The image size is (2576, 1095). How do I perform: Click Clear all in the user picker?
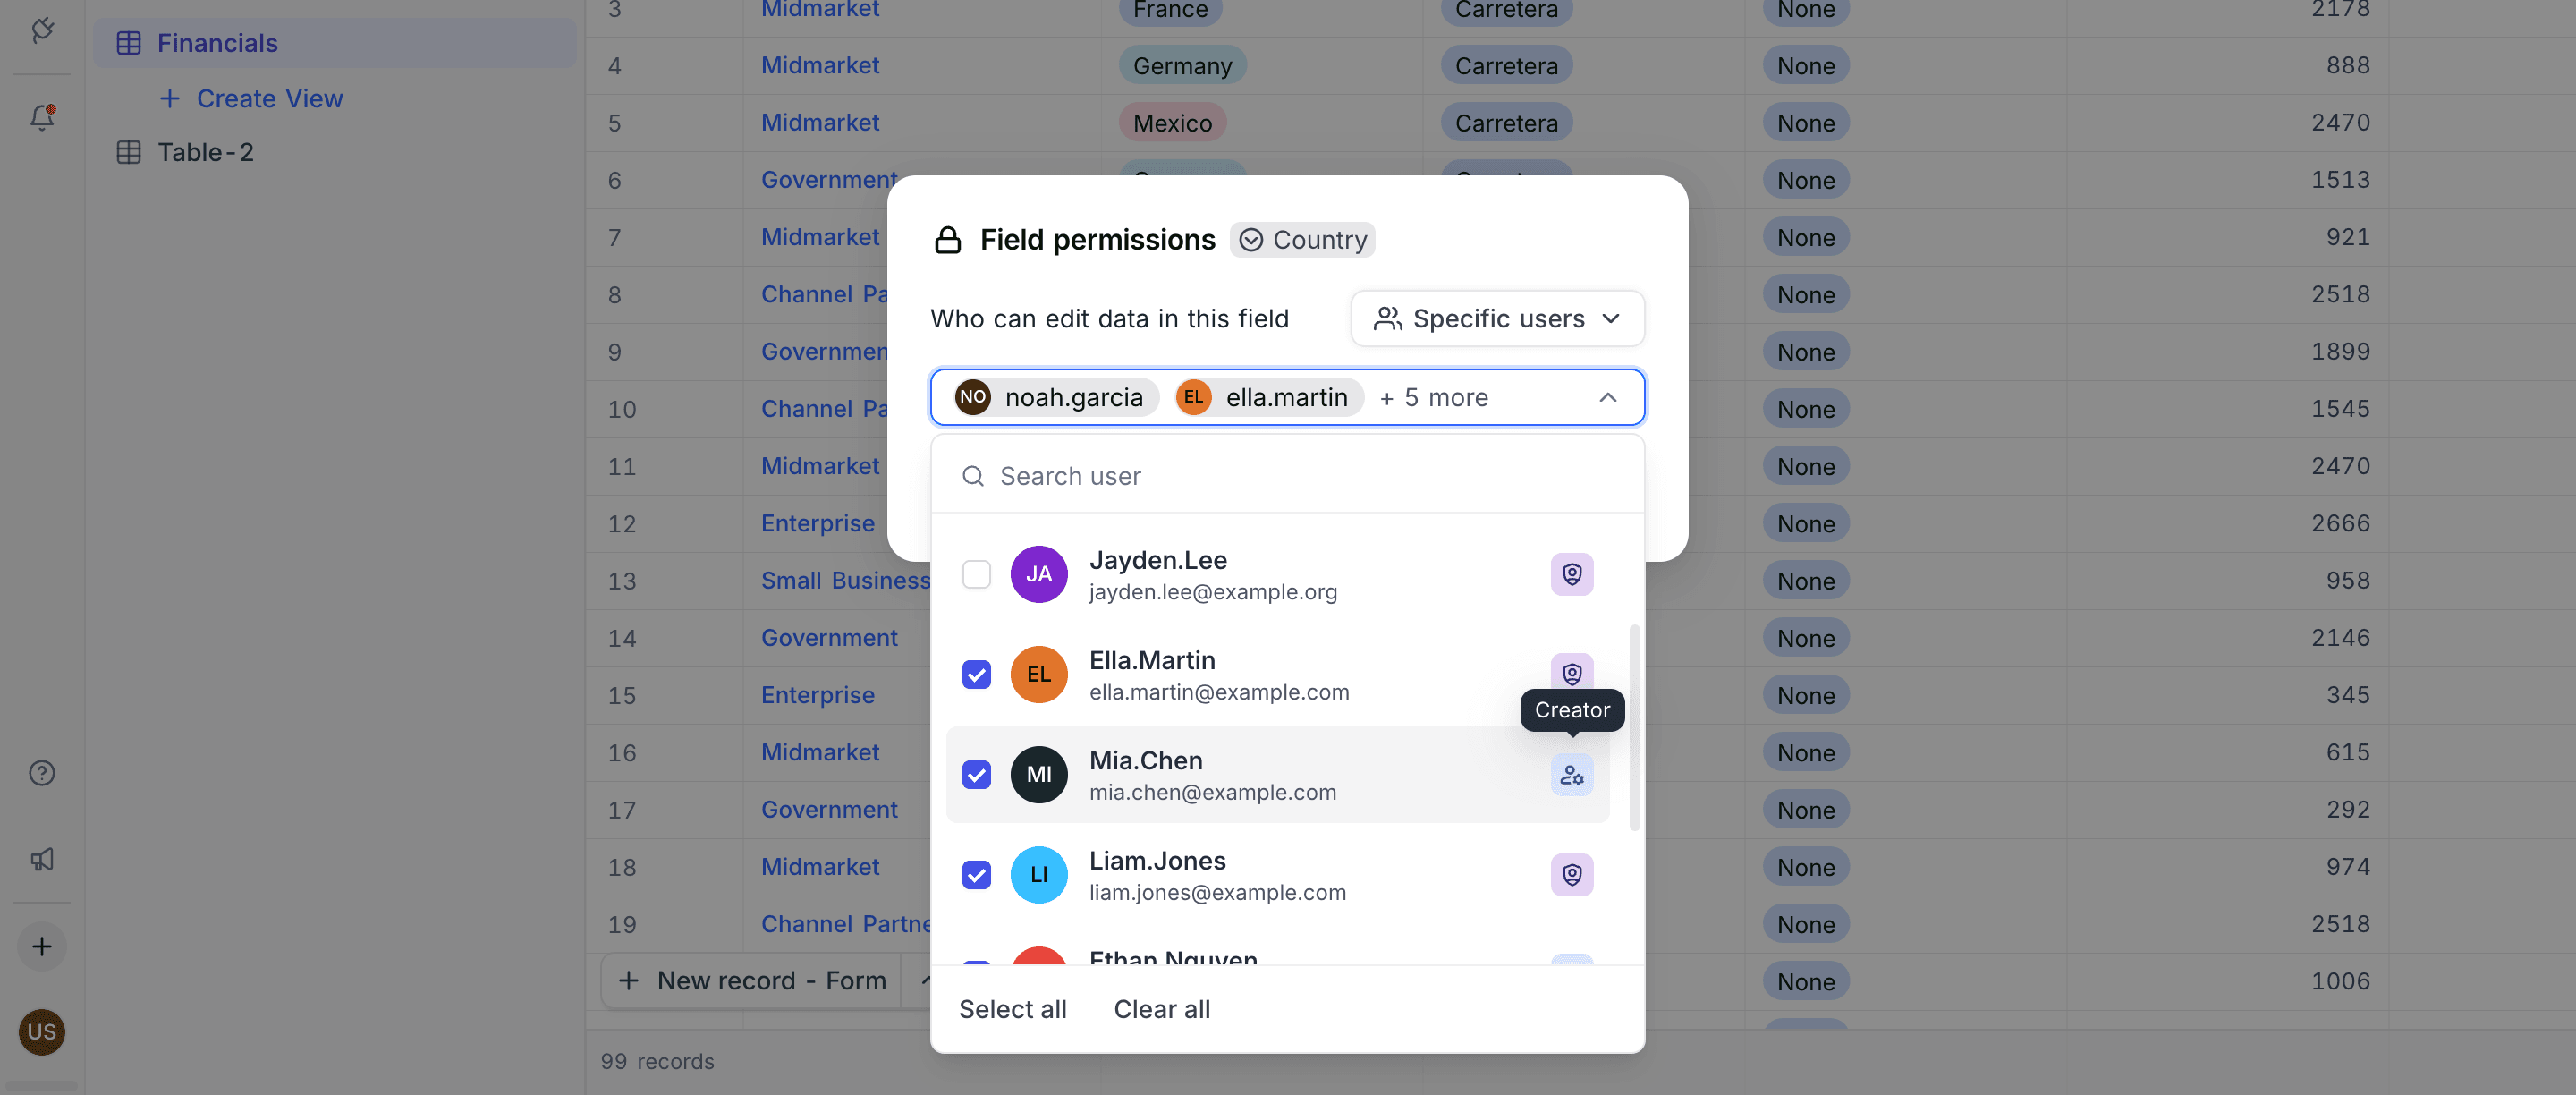coord(1161,1008)
